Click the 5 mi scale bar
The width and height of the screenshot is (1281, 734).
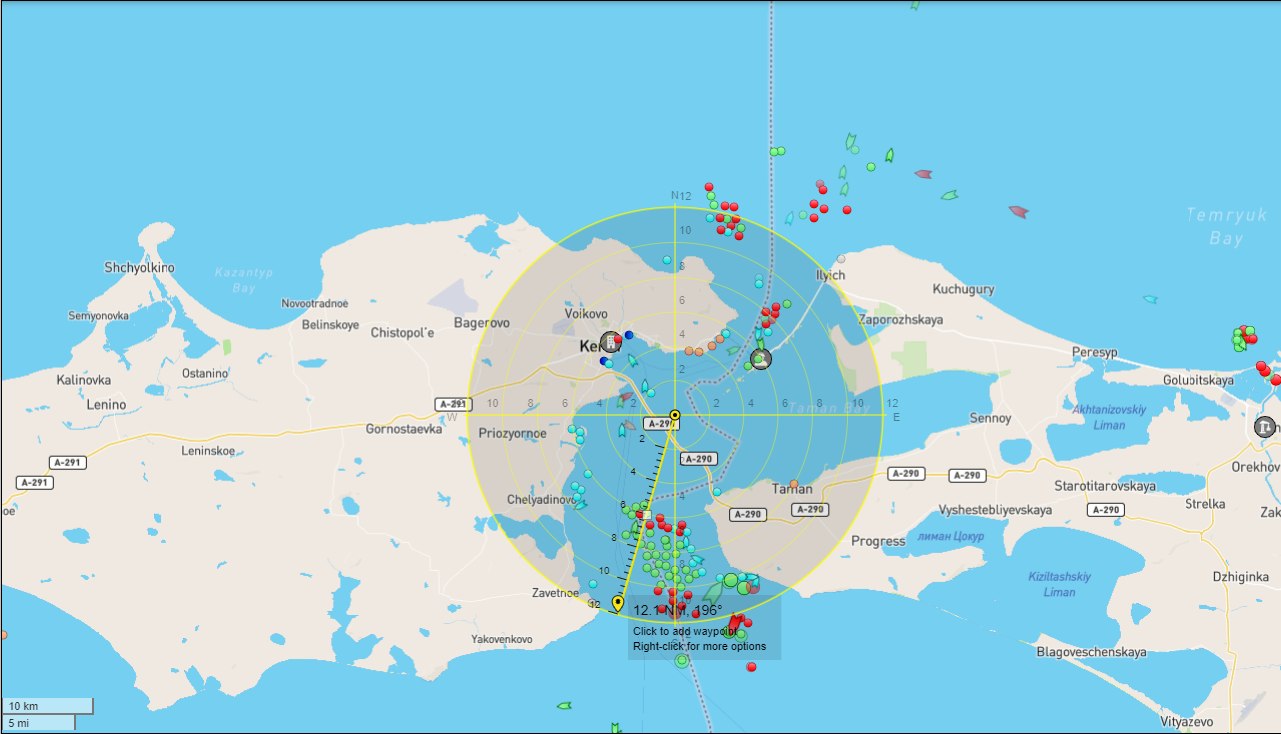[38, 722]
